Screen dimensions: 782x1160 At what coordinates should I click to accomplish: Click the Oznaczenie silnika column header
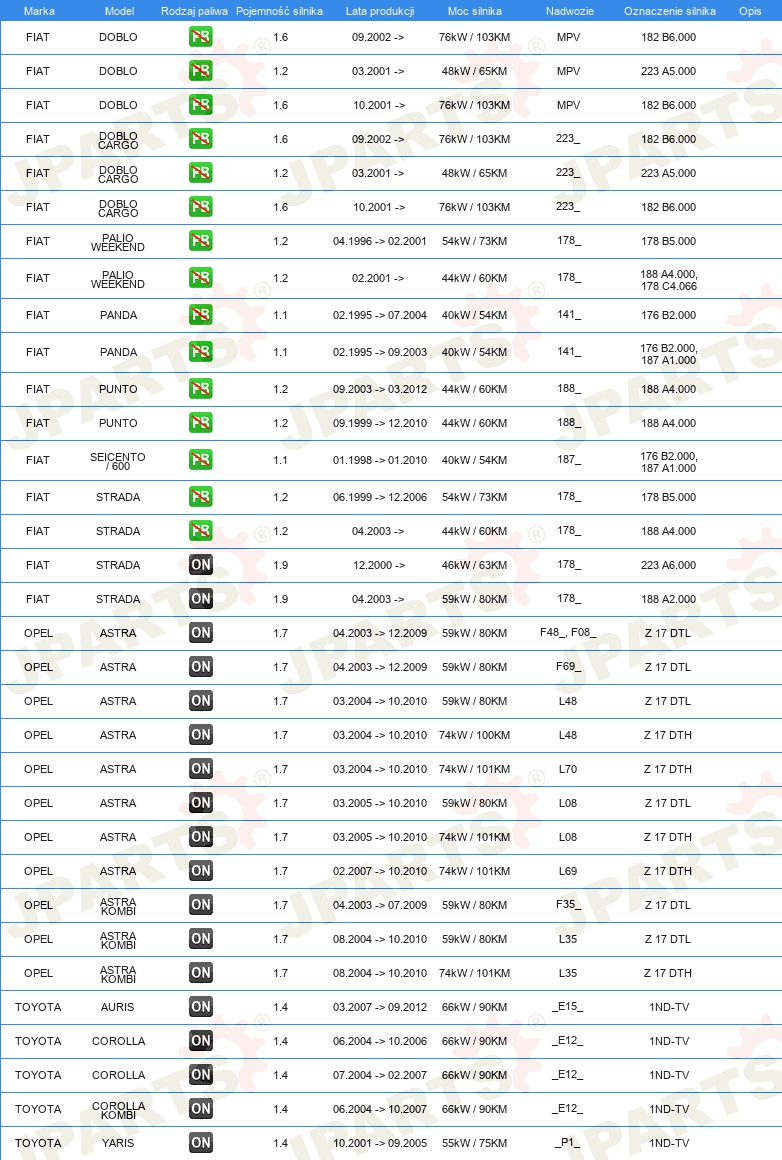[x=670, y=11]
